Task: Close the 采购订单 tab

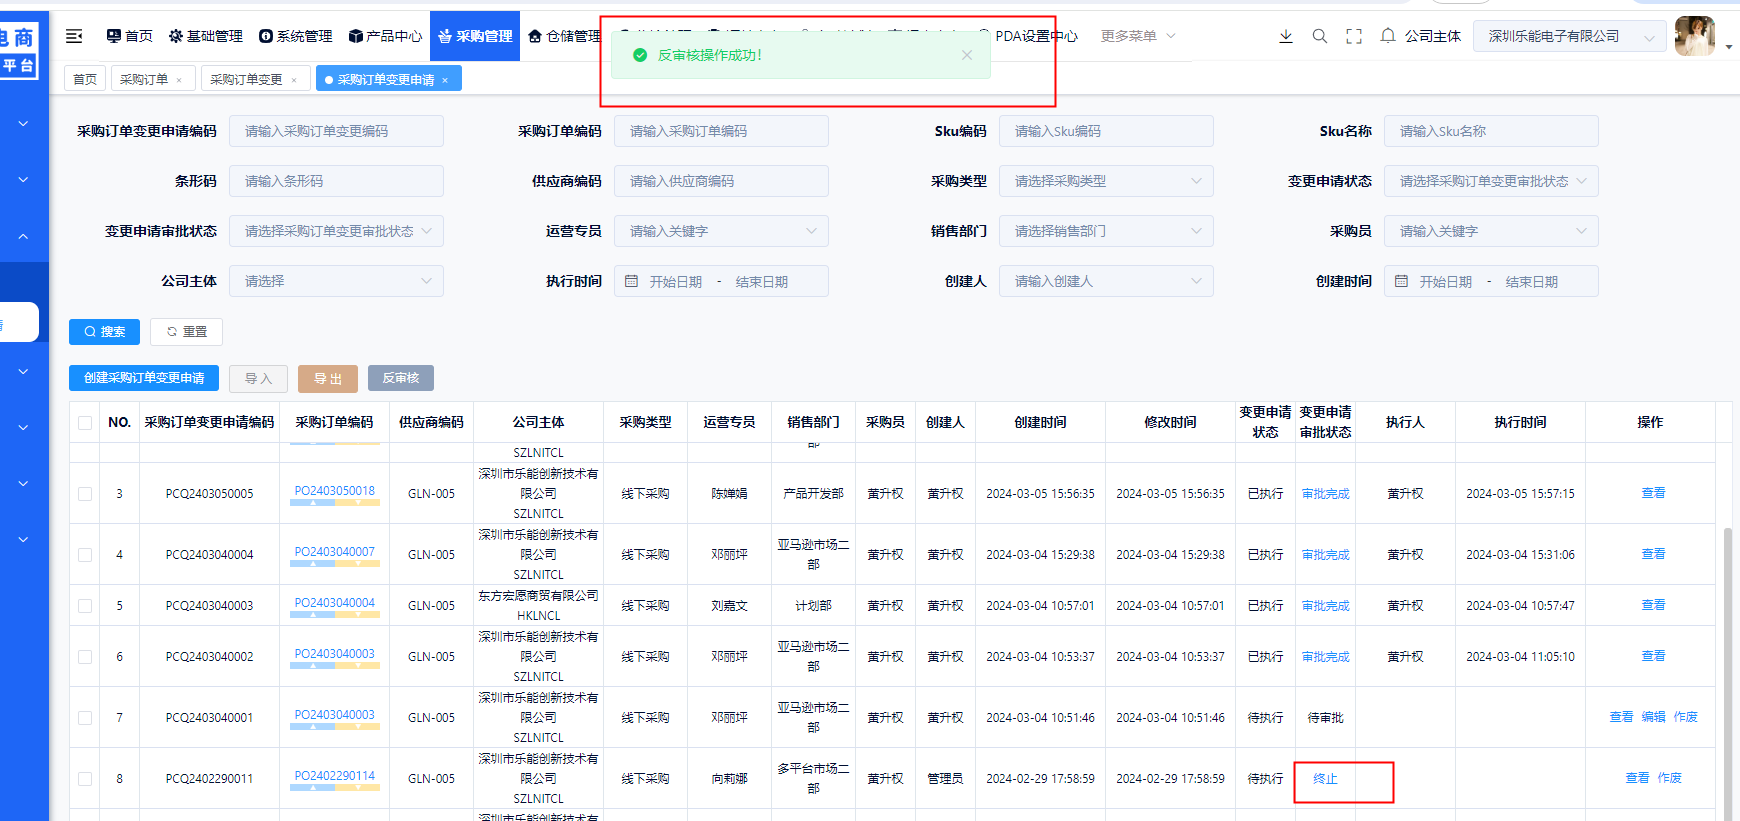Action: 179,80
